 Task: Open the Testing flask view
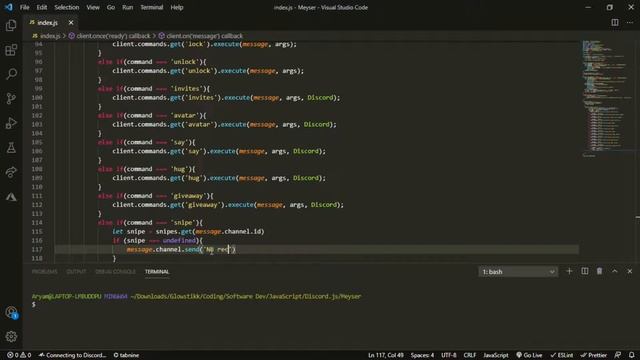pos(11,147)
